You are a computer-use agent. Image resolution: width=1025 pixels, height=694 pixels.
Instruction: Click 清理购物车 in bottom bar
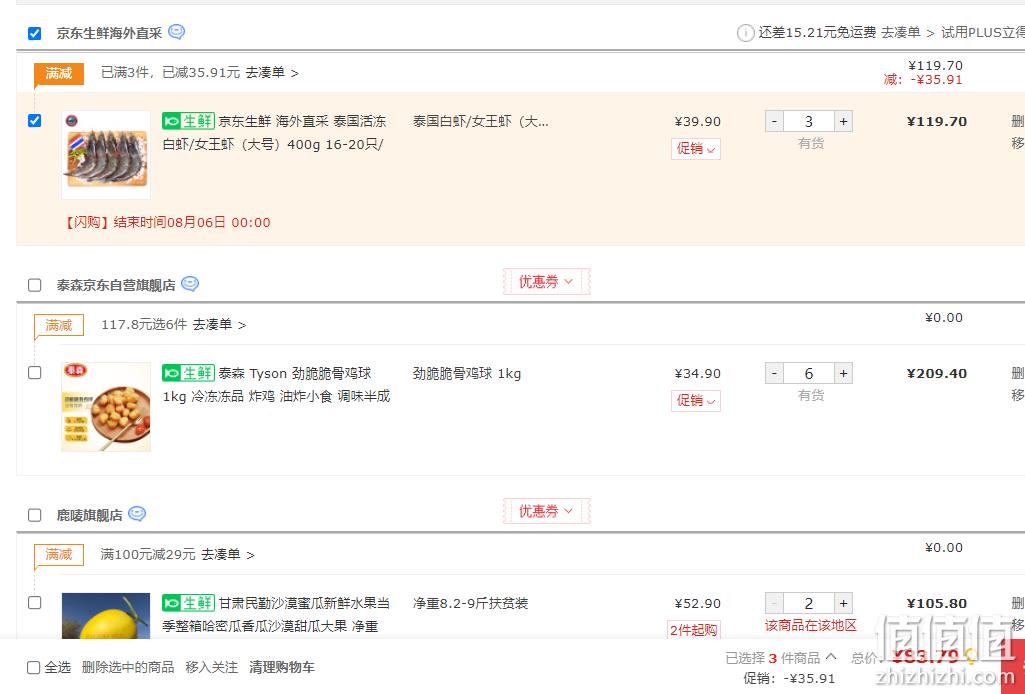pos(282,667)
